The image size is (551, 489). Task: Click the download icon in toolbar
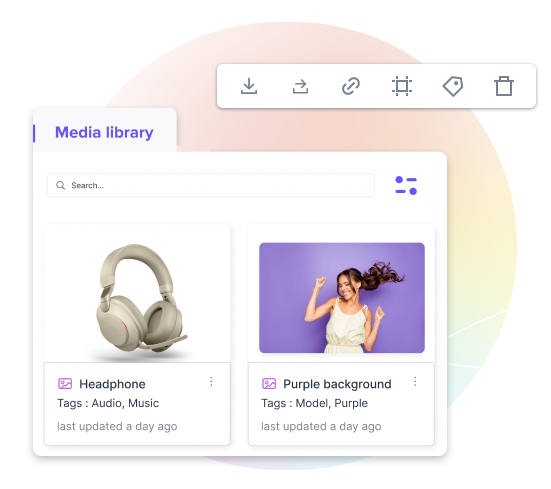pos(249,86)
